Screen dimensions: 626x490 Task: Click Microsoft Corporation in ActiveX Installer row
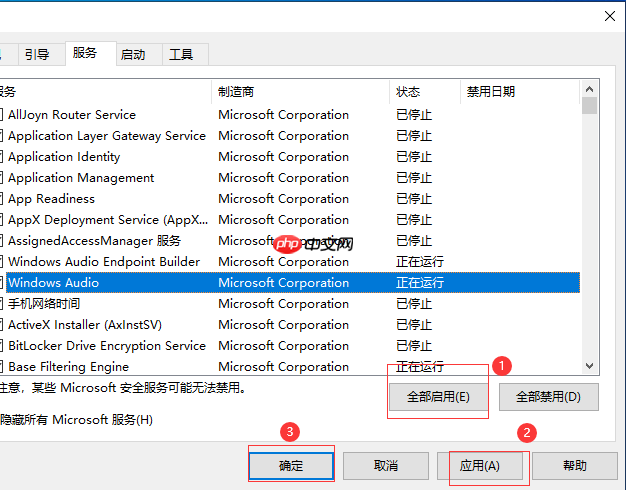pos(283,325)
